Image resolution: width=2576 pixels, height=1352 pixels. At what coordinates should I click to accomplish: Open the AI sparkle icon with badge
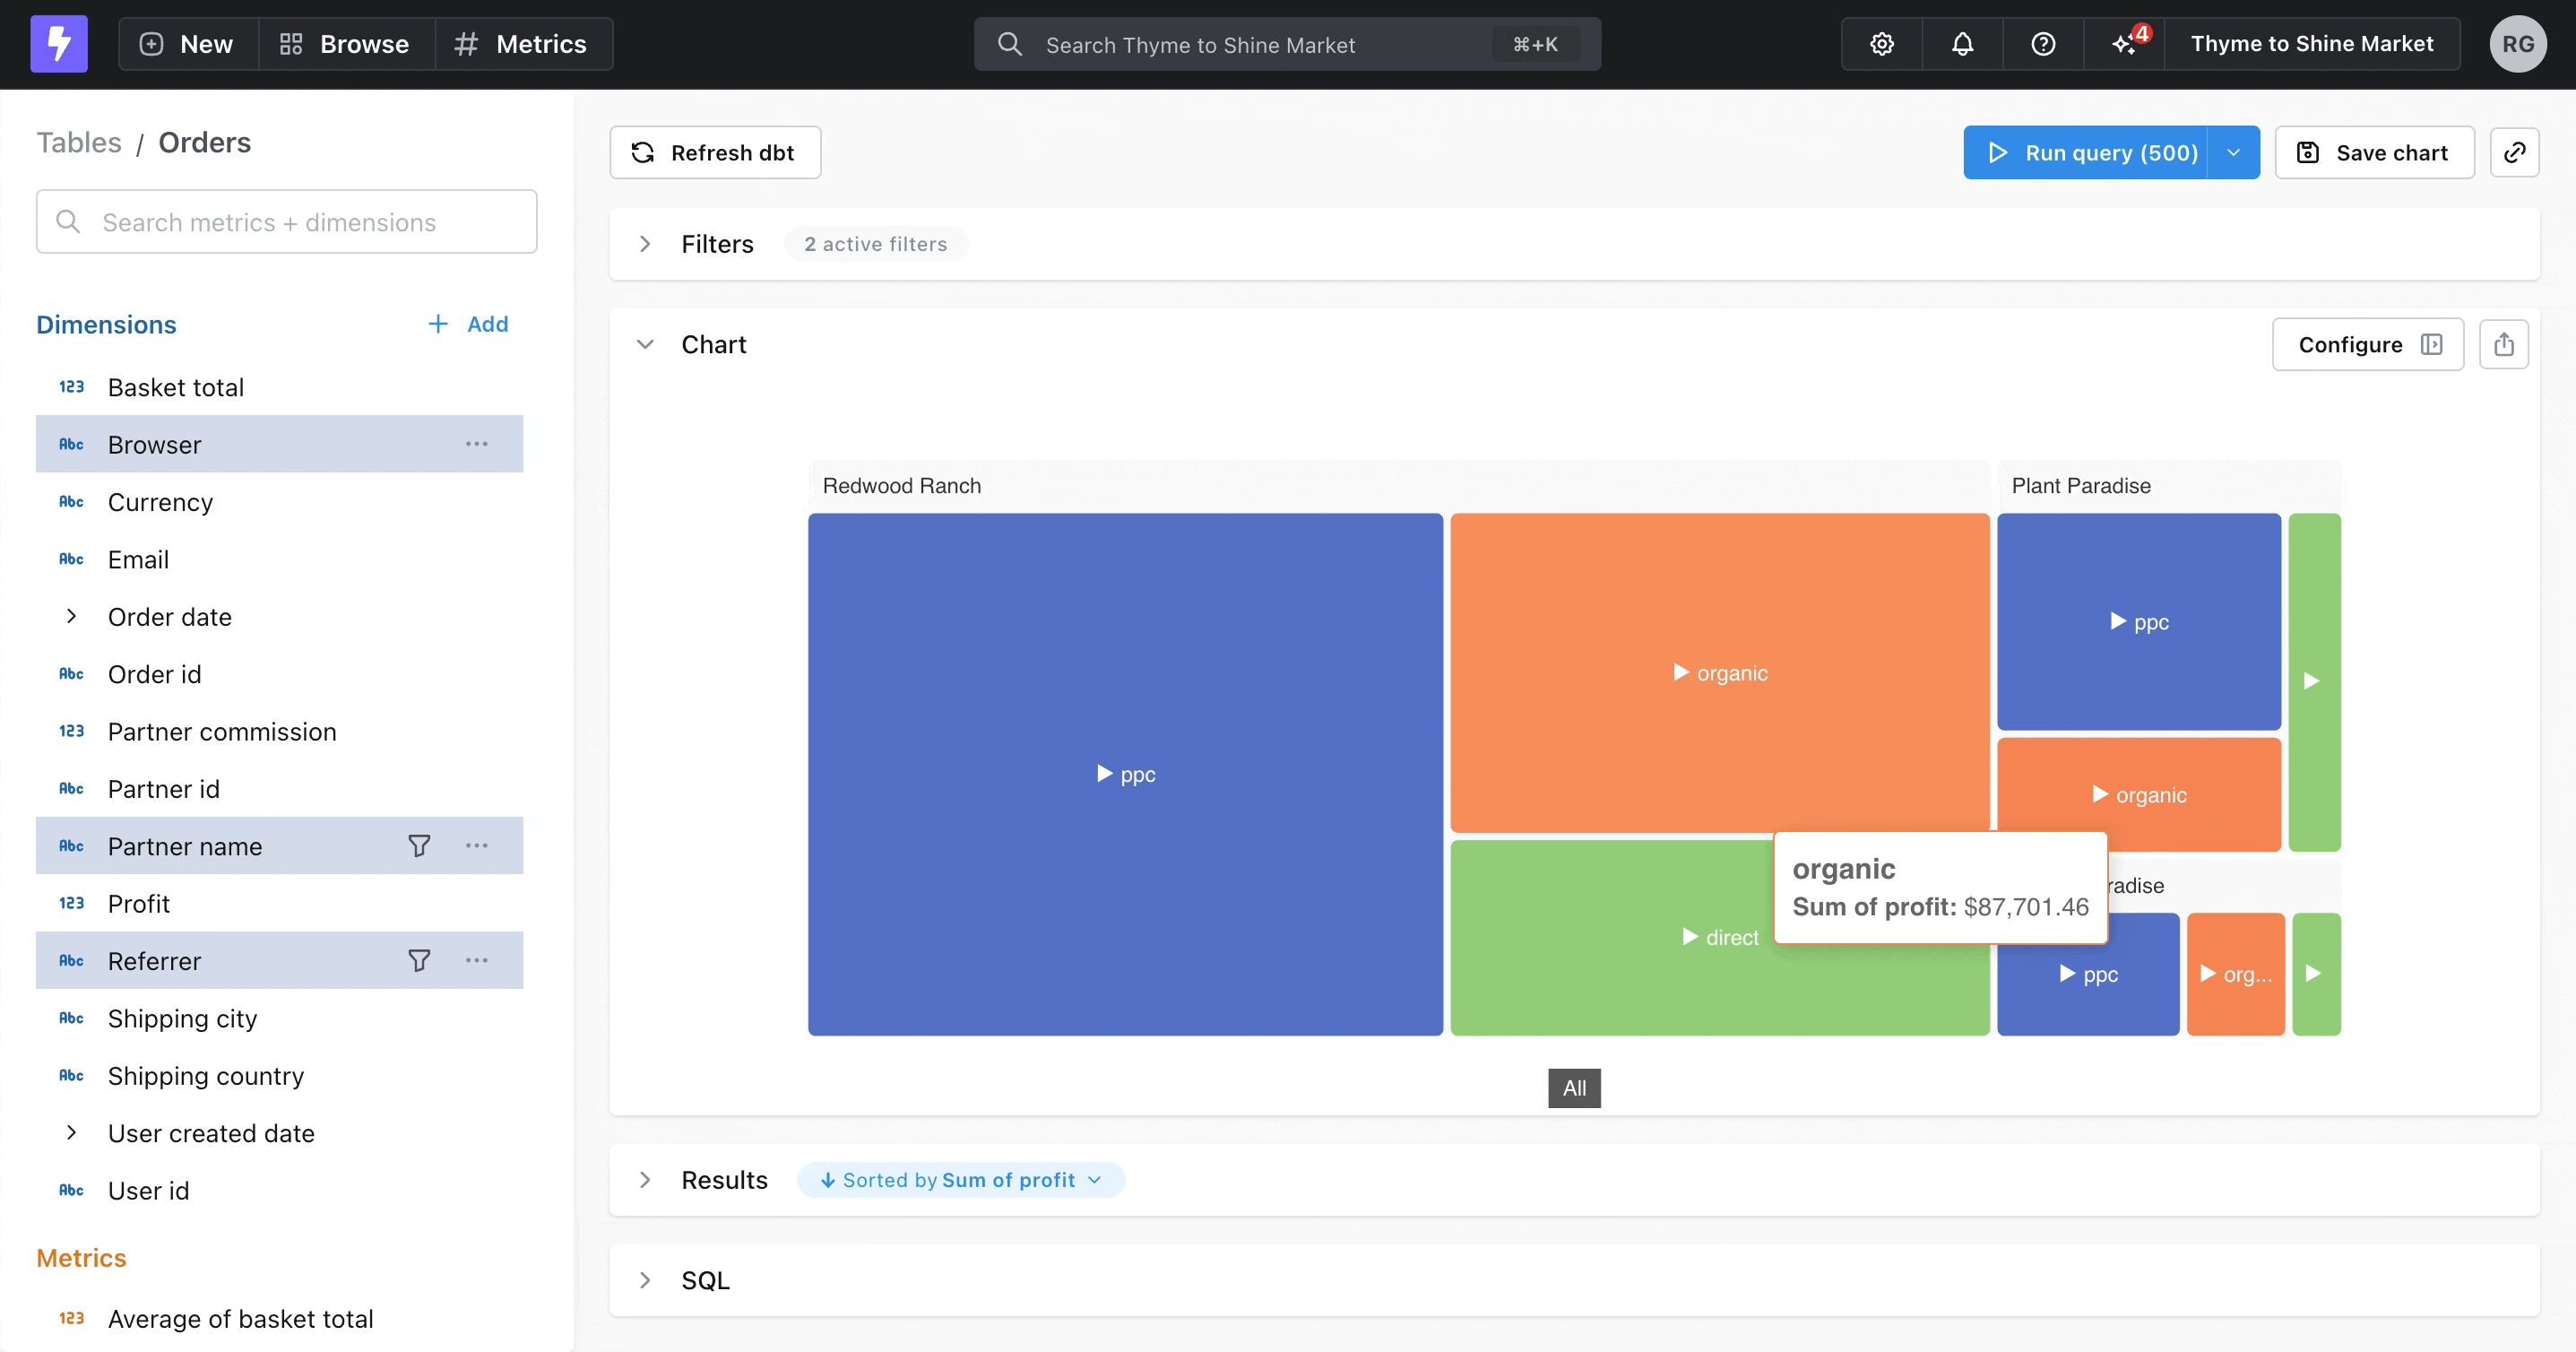[x=2124, y=44]
